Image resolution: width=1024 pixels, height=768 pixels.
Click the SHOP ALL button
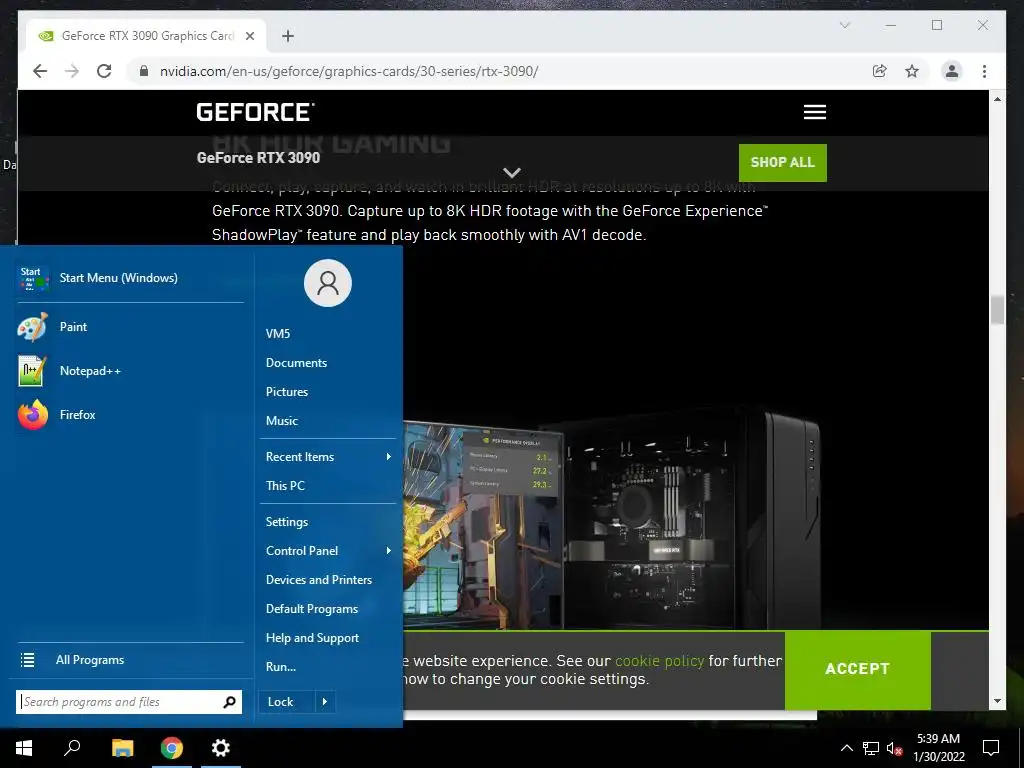[x=782, y=163]
